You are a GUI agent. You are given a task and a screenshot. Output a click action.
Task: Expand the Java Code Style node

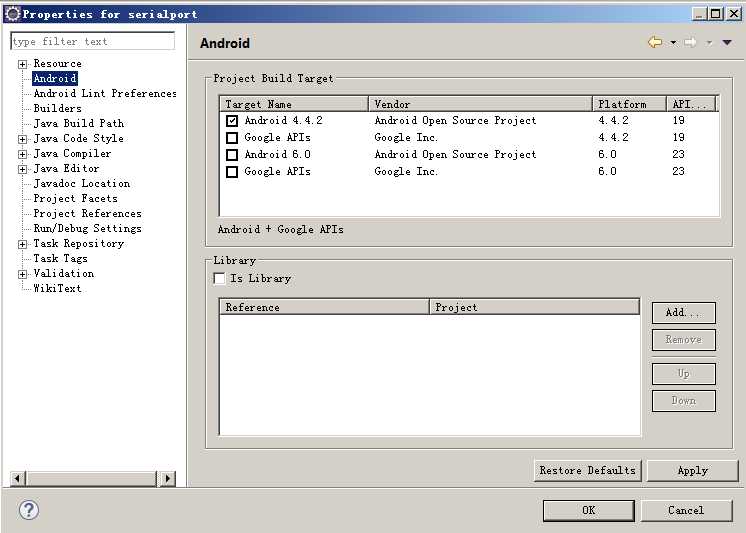22,139
